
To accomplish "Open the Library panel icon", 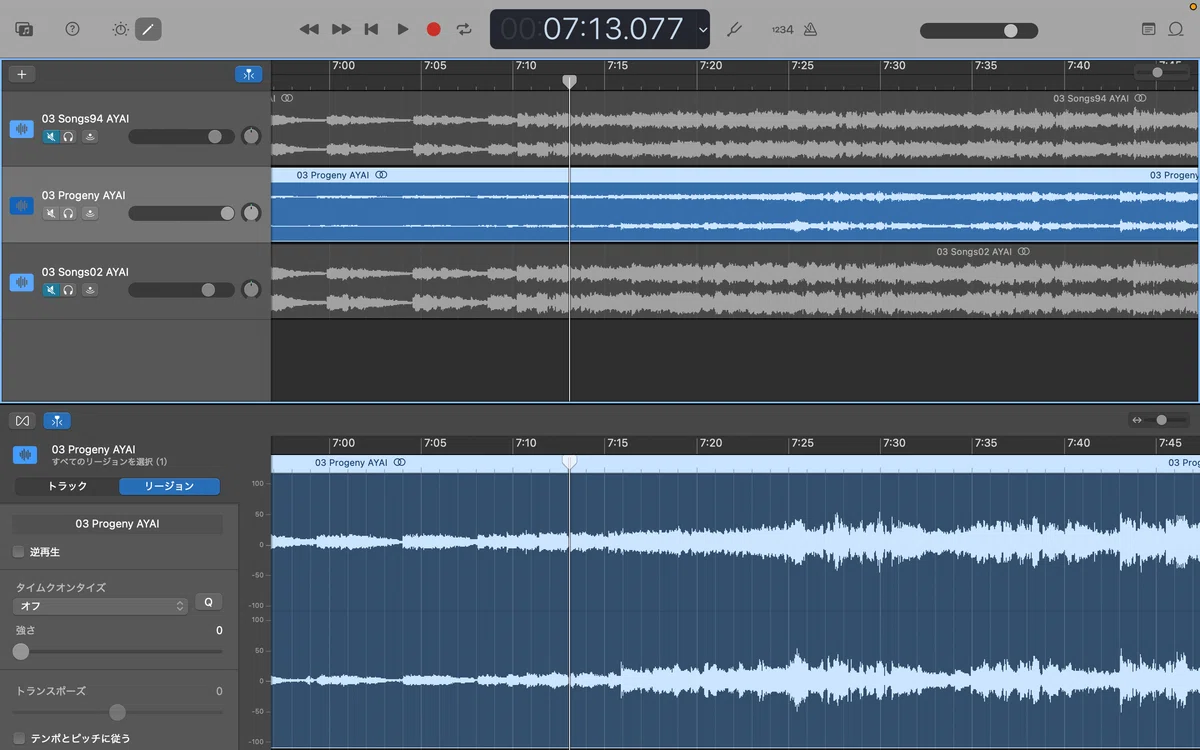I will click(x=24, y=29).
